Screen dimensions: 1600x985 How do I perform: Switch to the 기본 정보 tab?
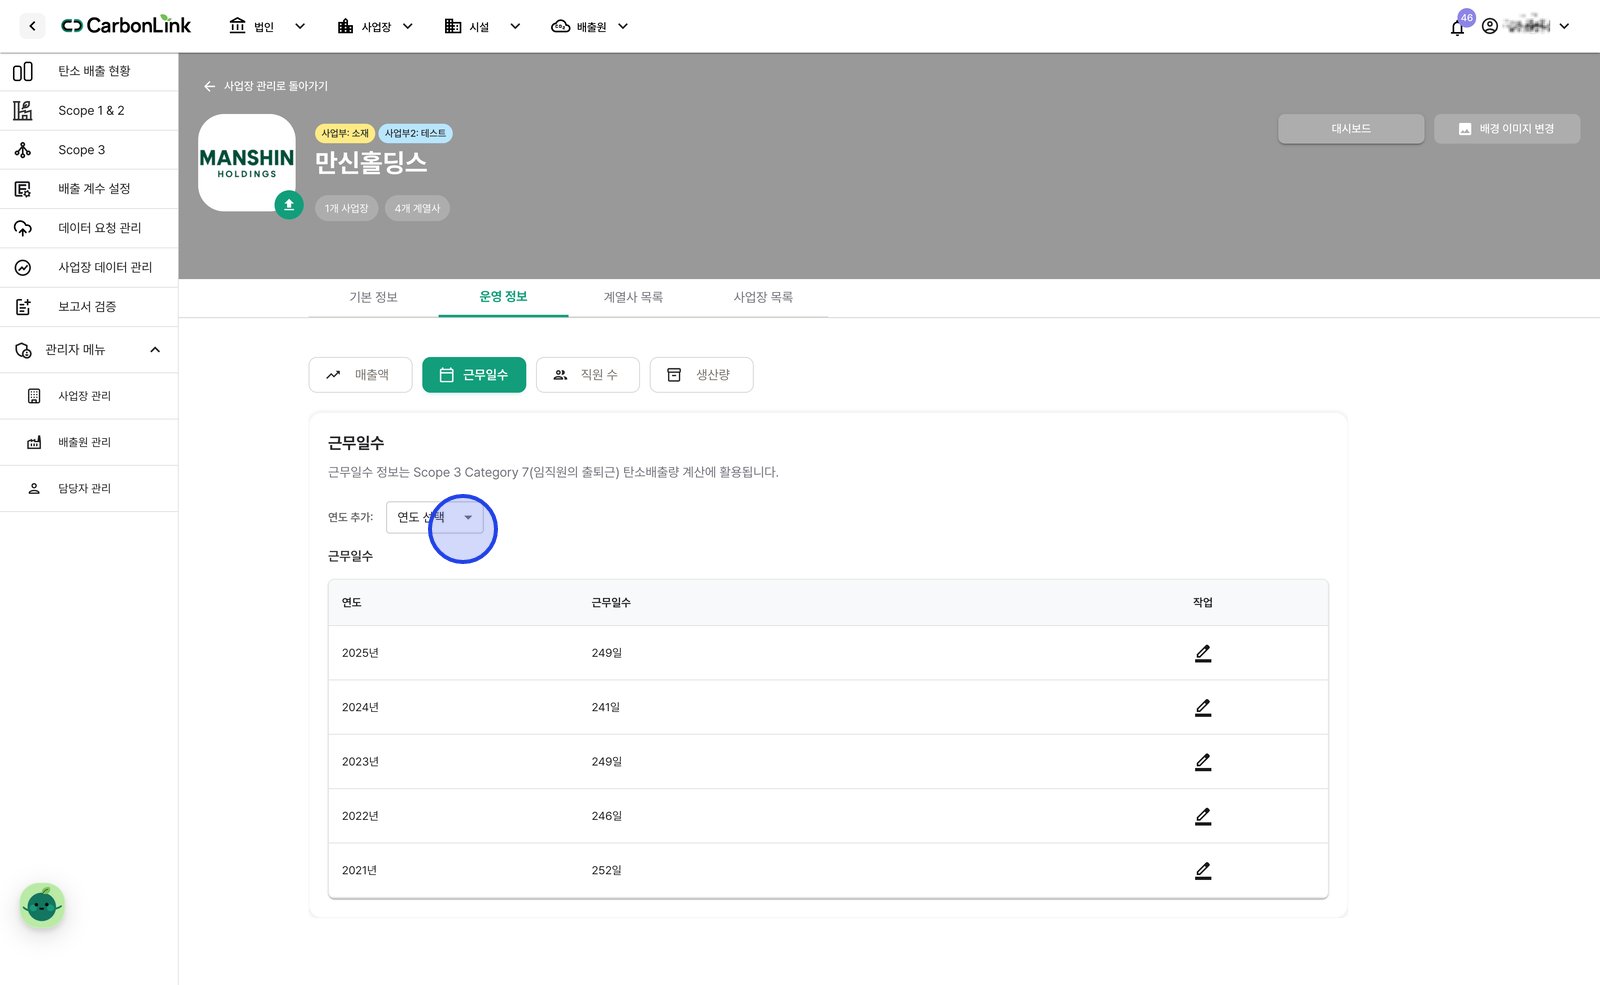[x=373, y=297]
